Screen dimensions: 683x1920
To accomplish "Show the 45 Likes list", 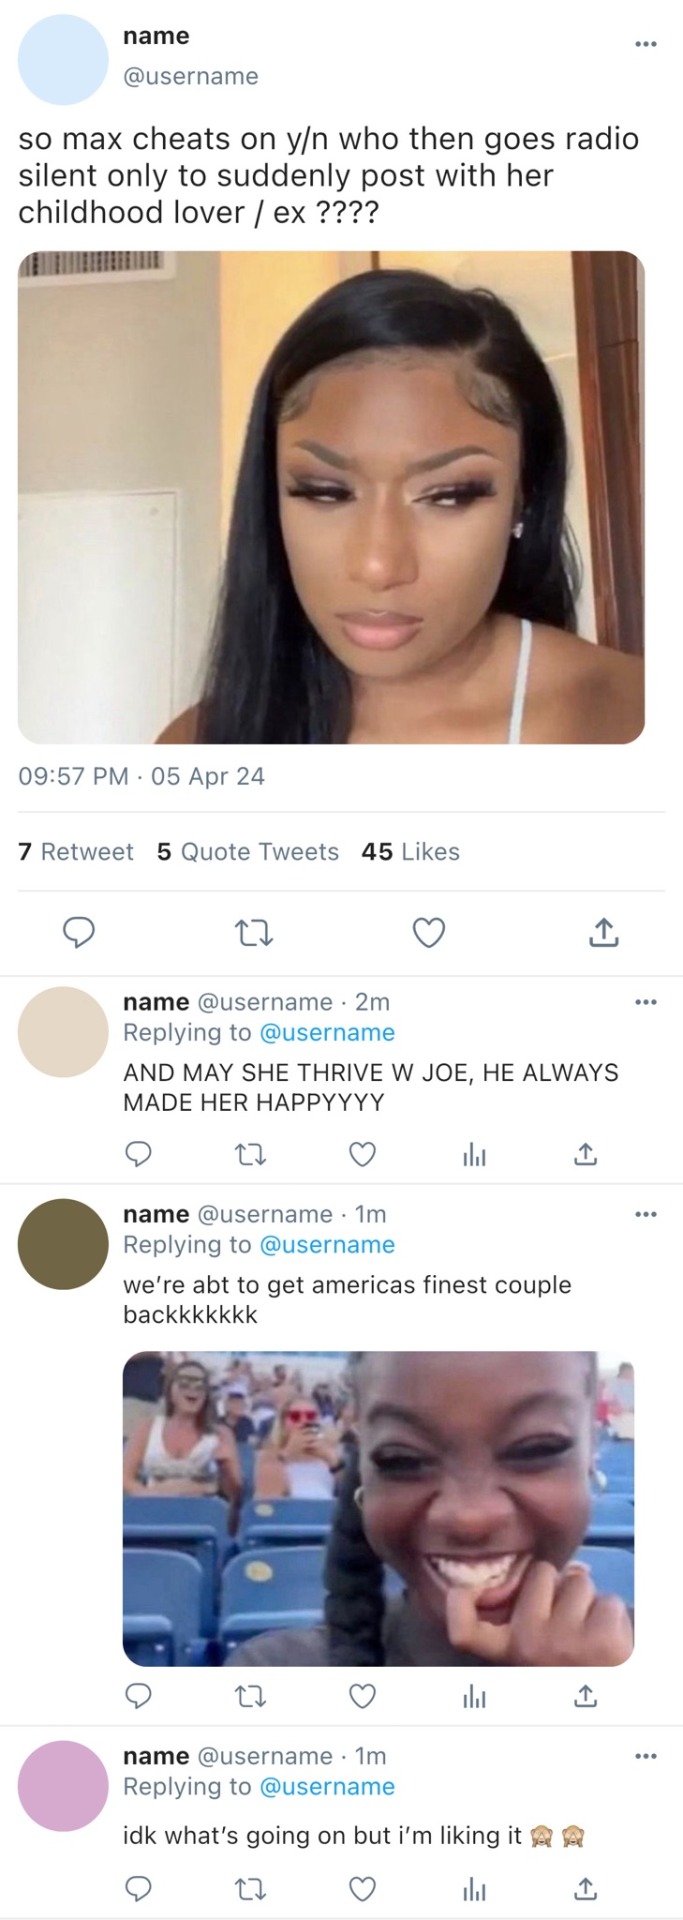I will point(410,852).
